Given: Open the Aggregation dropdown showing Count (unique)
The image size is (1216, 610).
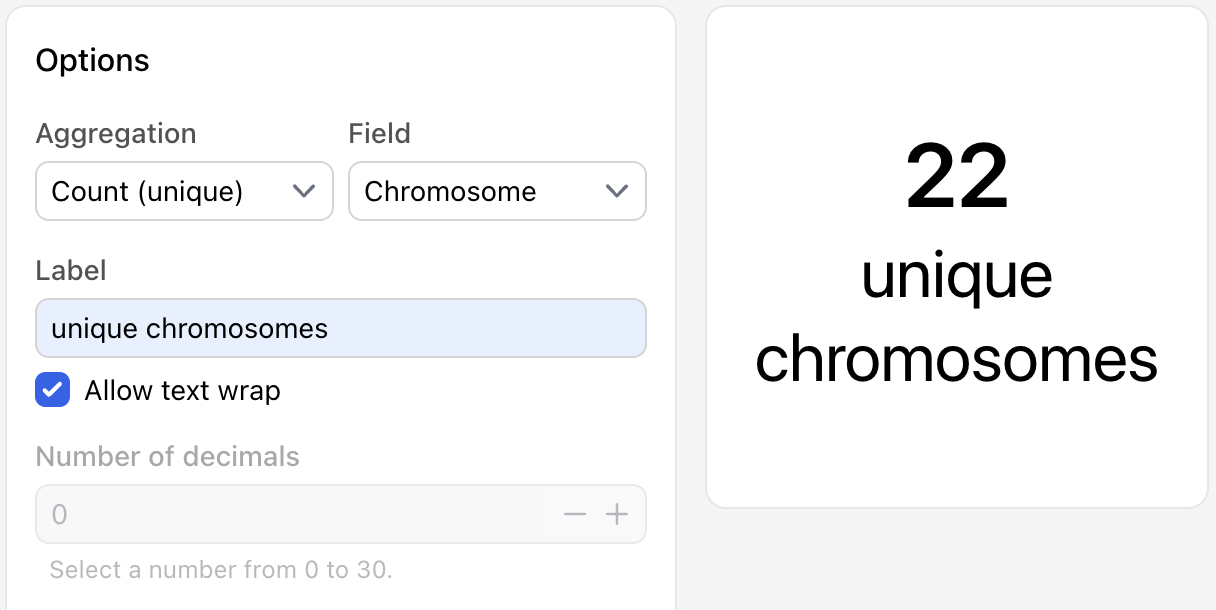Looking at the screenshot, I should (x=160, y=191).
